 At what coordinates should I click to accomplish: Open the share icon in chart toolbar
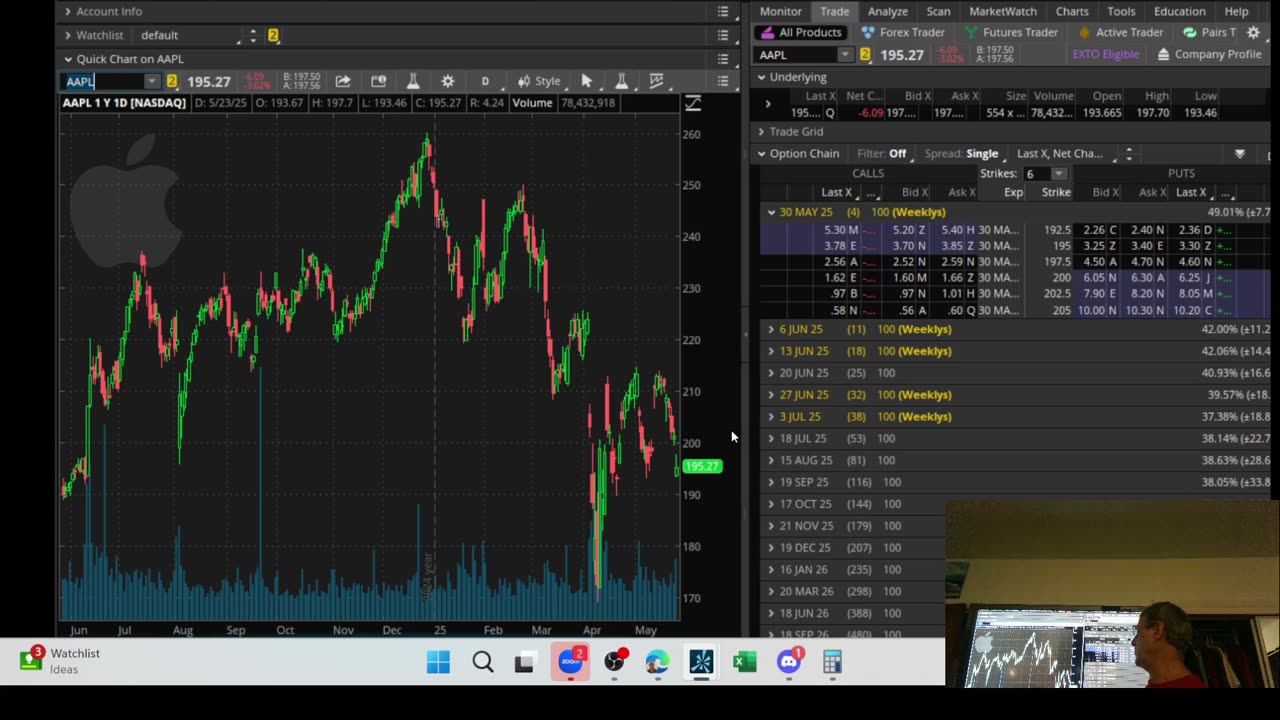(343, 81)
